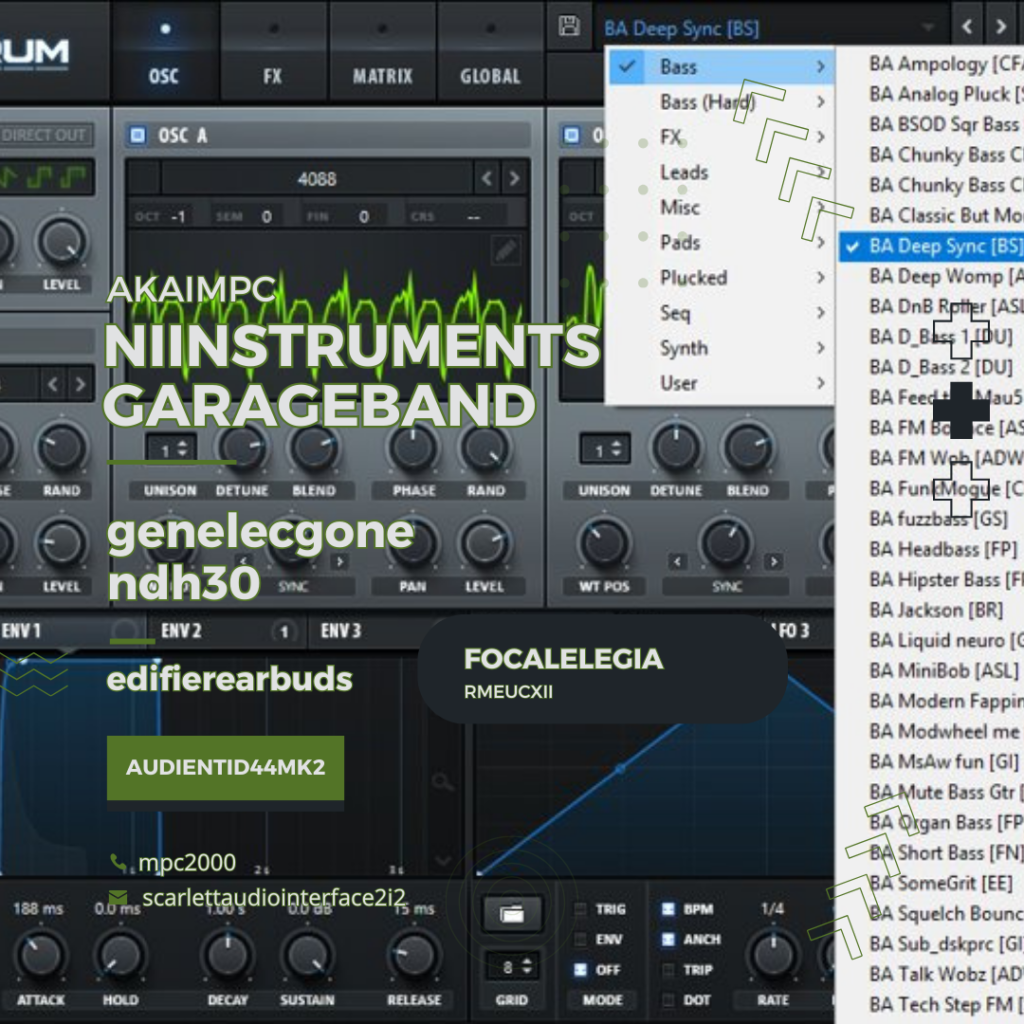Select previous wavetable in OSC A

[x=487, y=178]
